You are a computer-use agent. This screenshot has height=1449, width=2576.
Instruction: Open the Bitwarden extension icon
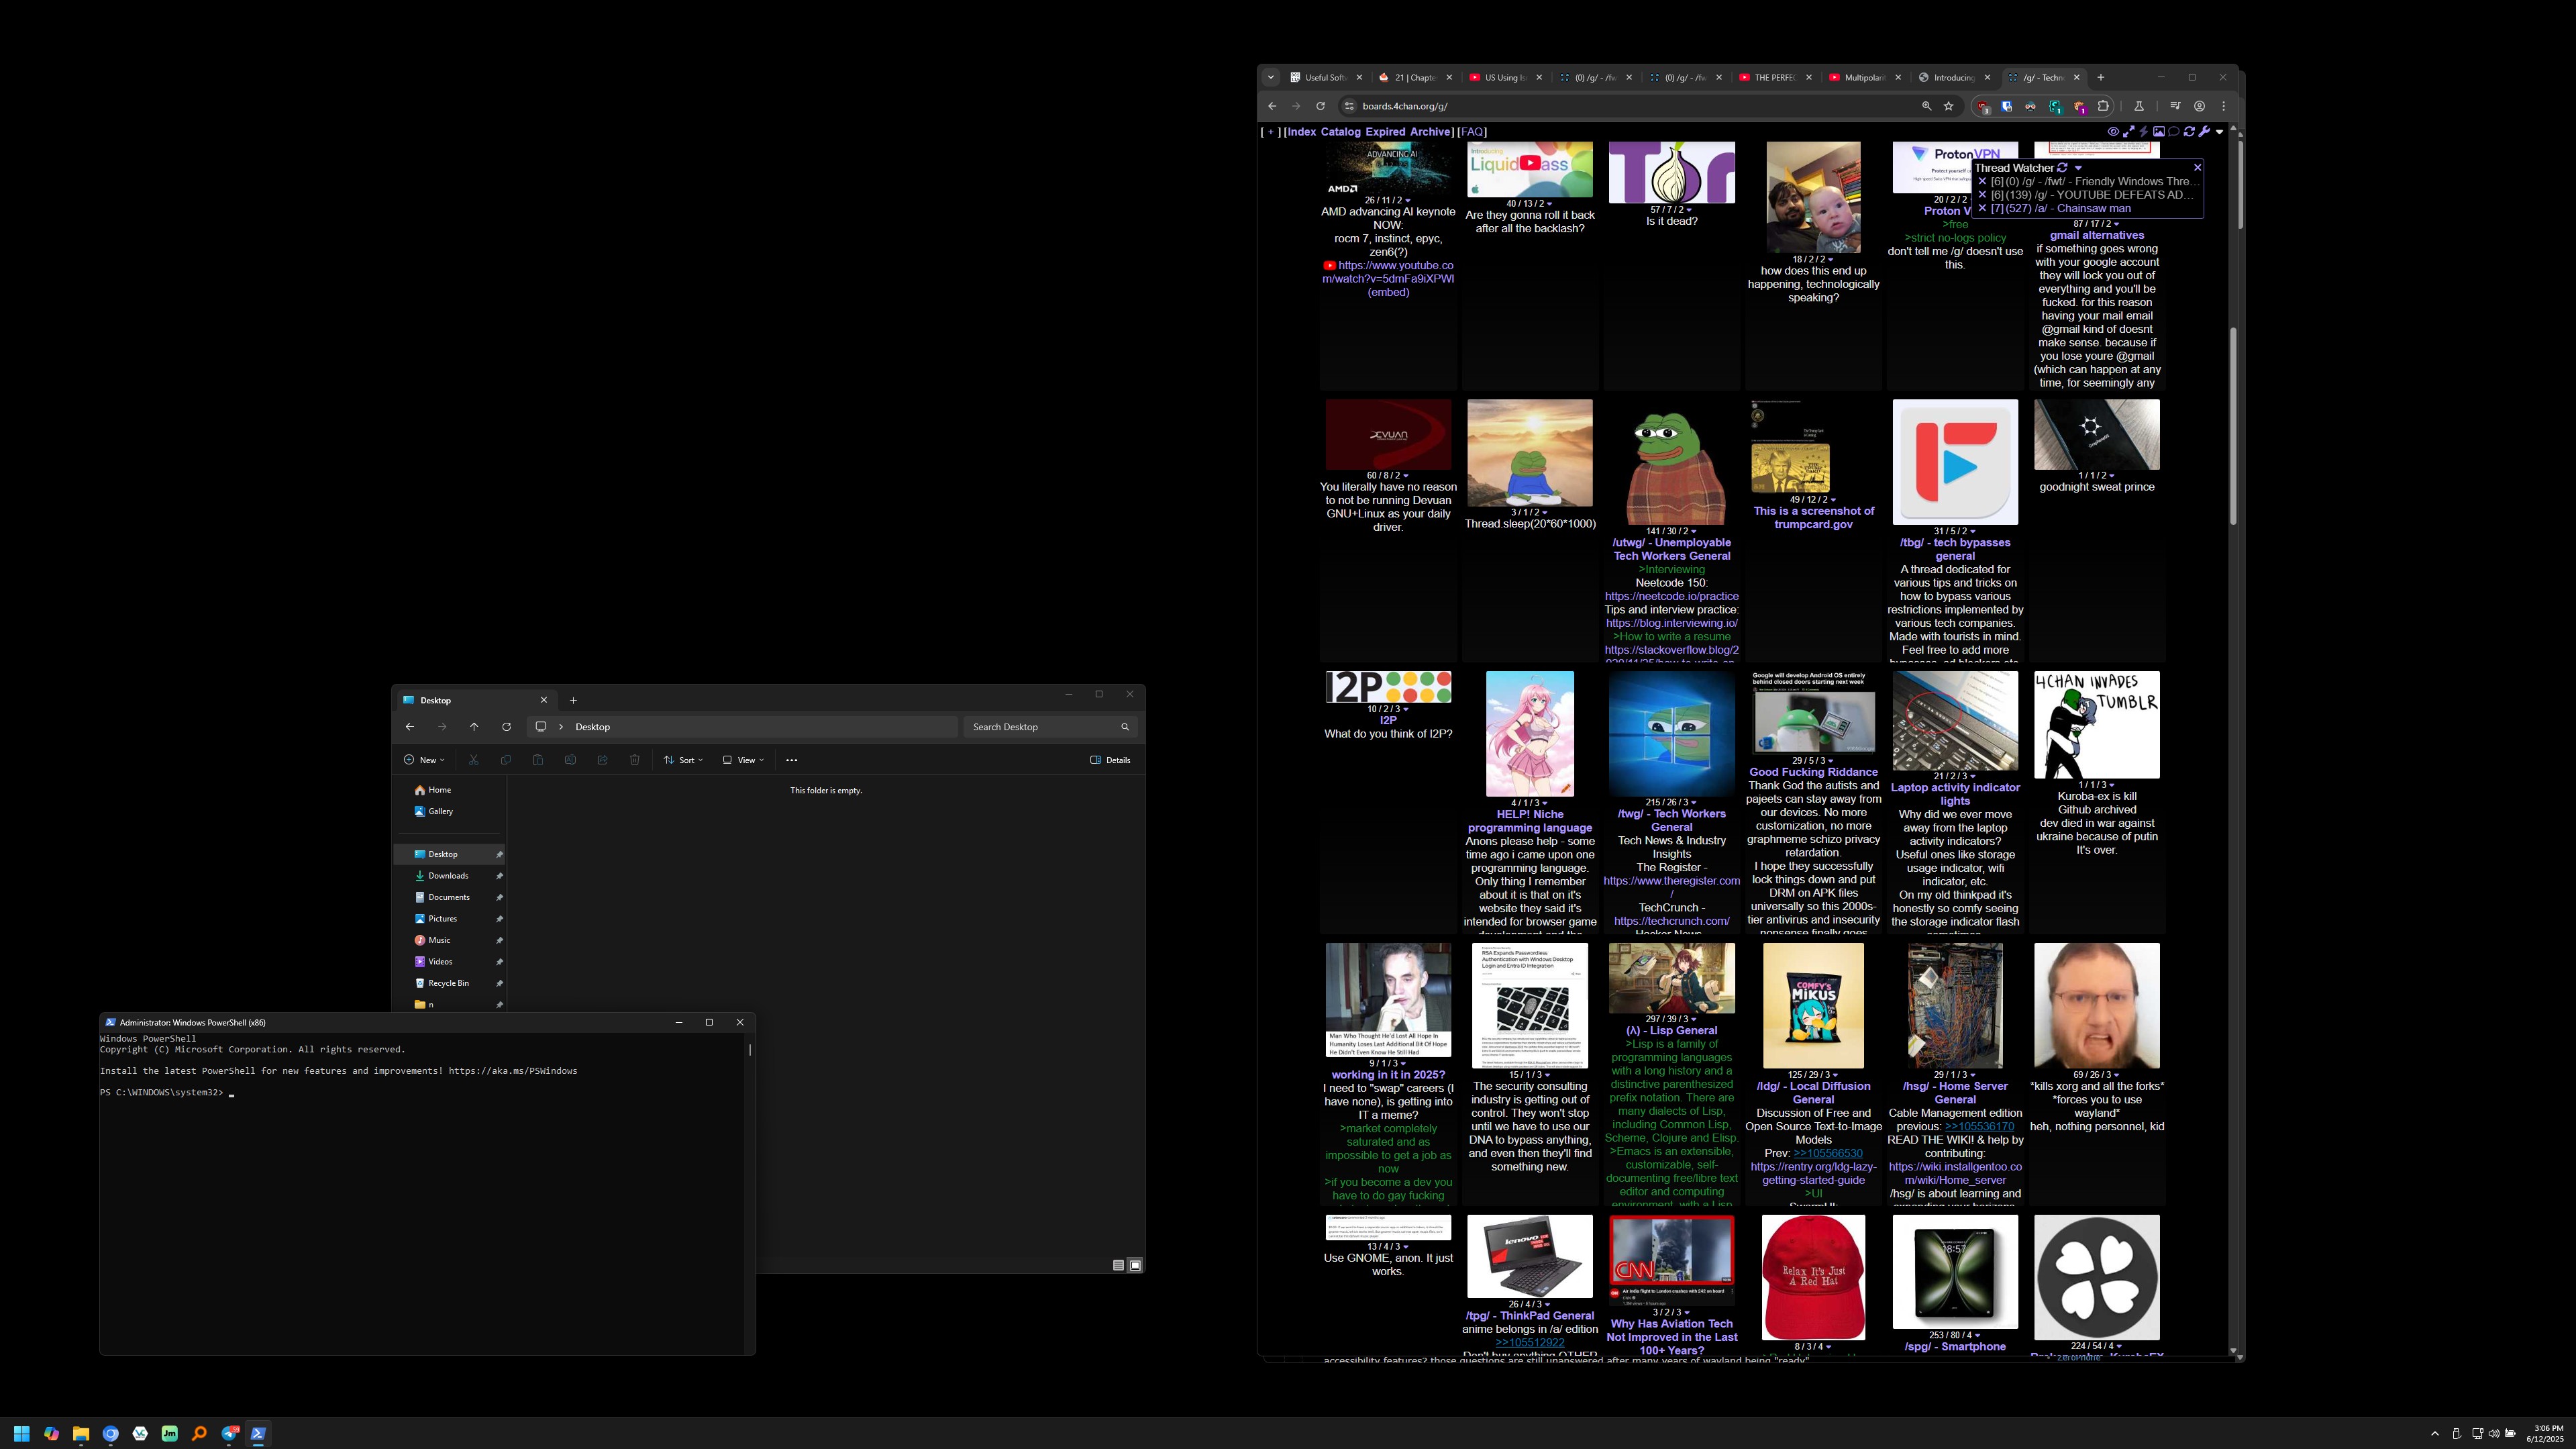click(x=2006, y=106)
